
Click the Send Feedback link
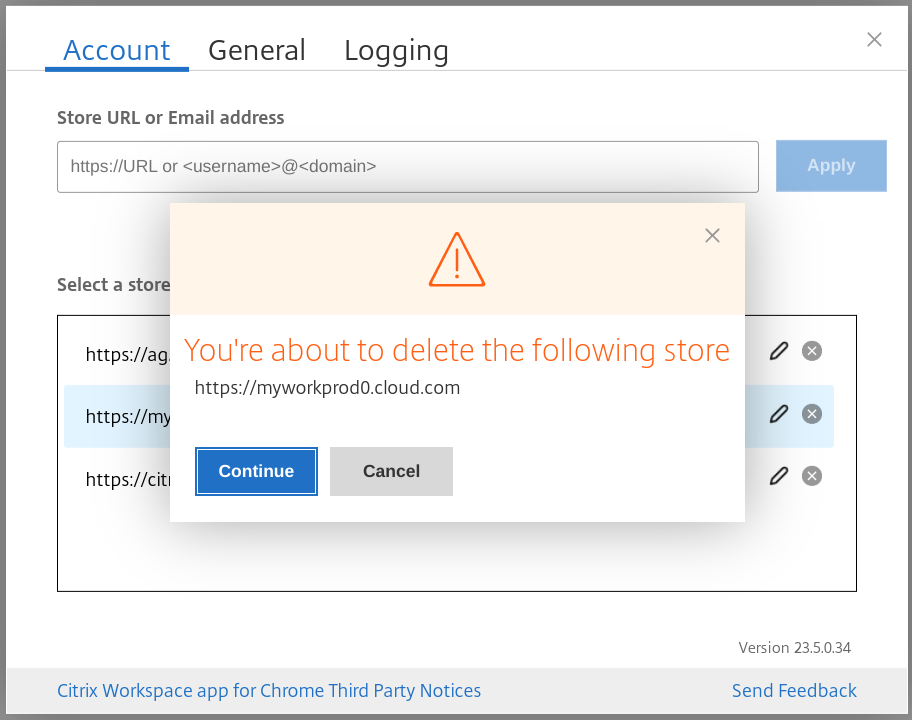pos(794,691)
